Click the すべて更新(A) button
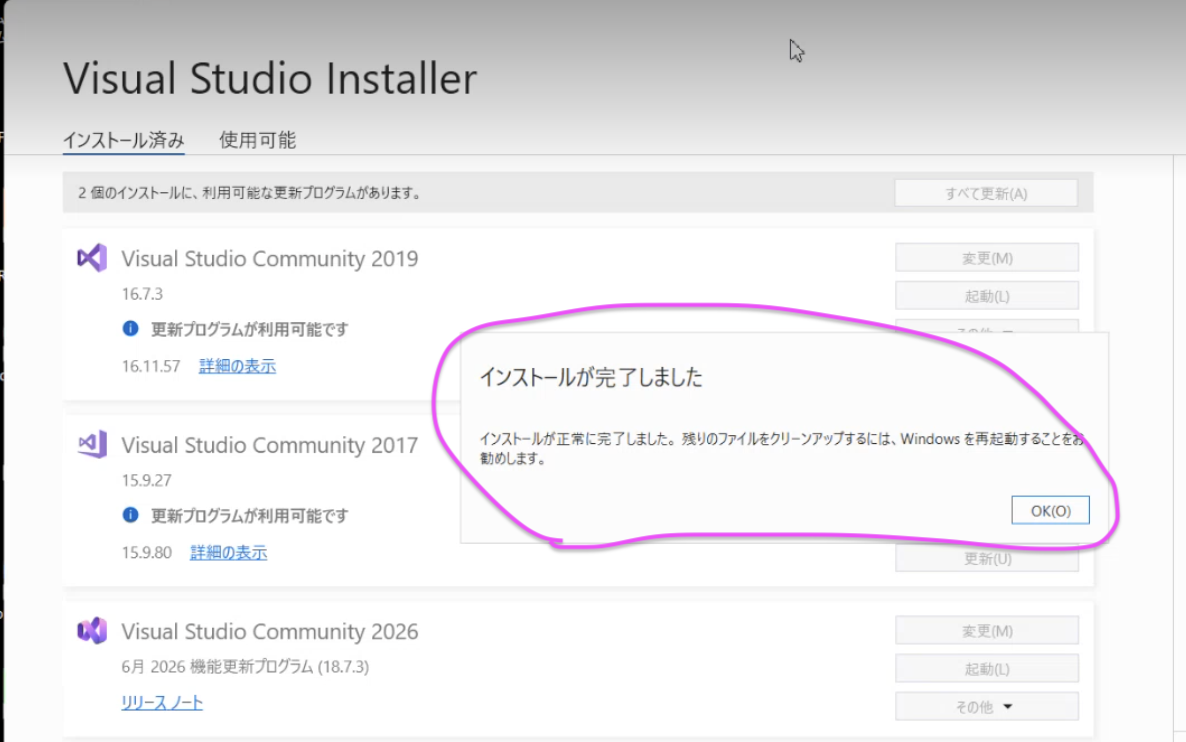The height and width of the screenshot is (742, 1186). coord(986,194)
